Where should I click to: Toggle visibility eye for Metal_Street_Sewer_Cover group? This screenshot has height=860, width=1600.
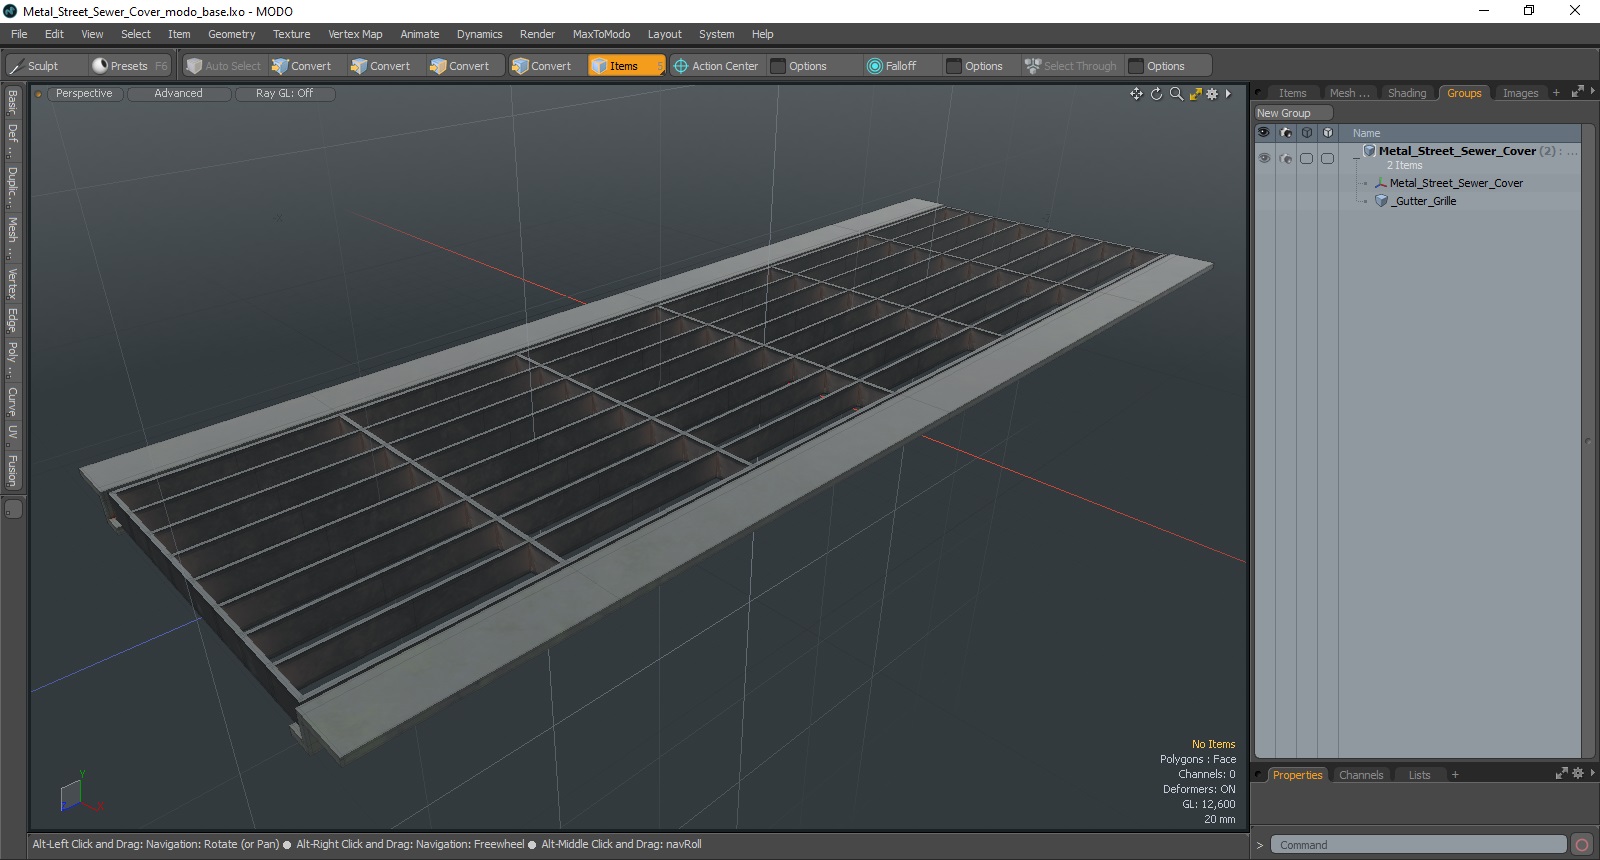click(x=1264, y=158)
